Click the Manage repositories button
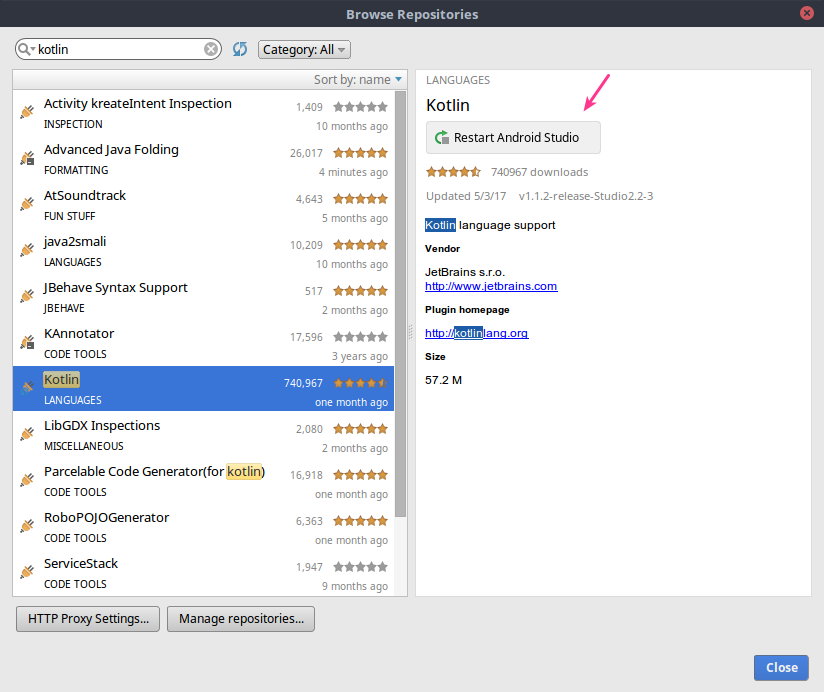824x692 pixels. [240, 618]
